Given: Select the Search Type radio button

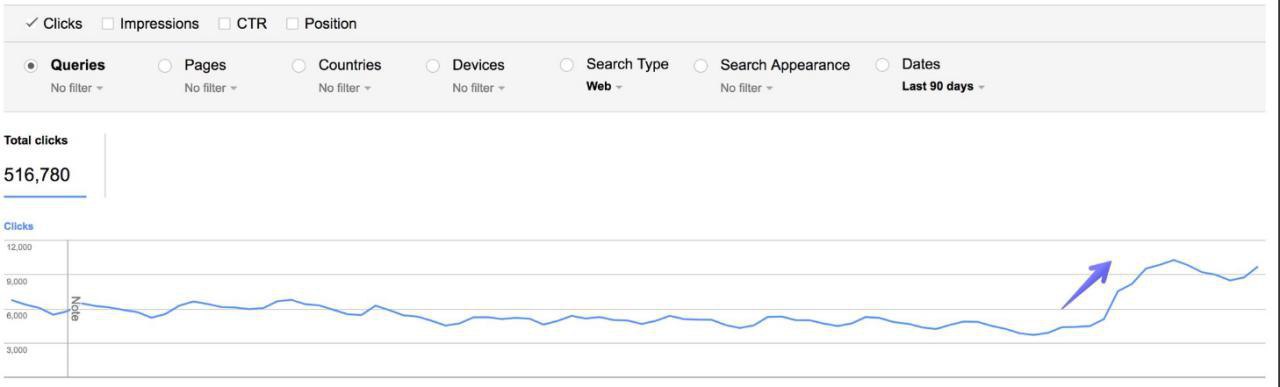Looking at the screenshot, I should click(x=567, y=64).
